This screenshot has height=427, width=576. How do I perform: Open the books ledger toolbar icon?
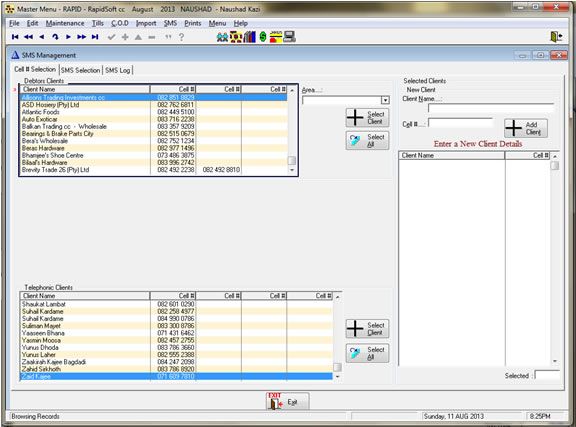(249, 37)
